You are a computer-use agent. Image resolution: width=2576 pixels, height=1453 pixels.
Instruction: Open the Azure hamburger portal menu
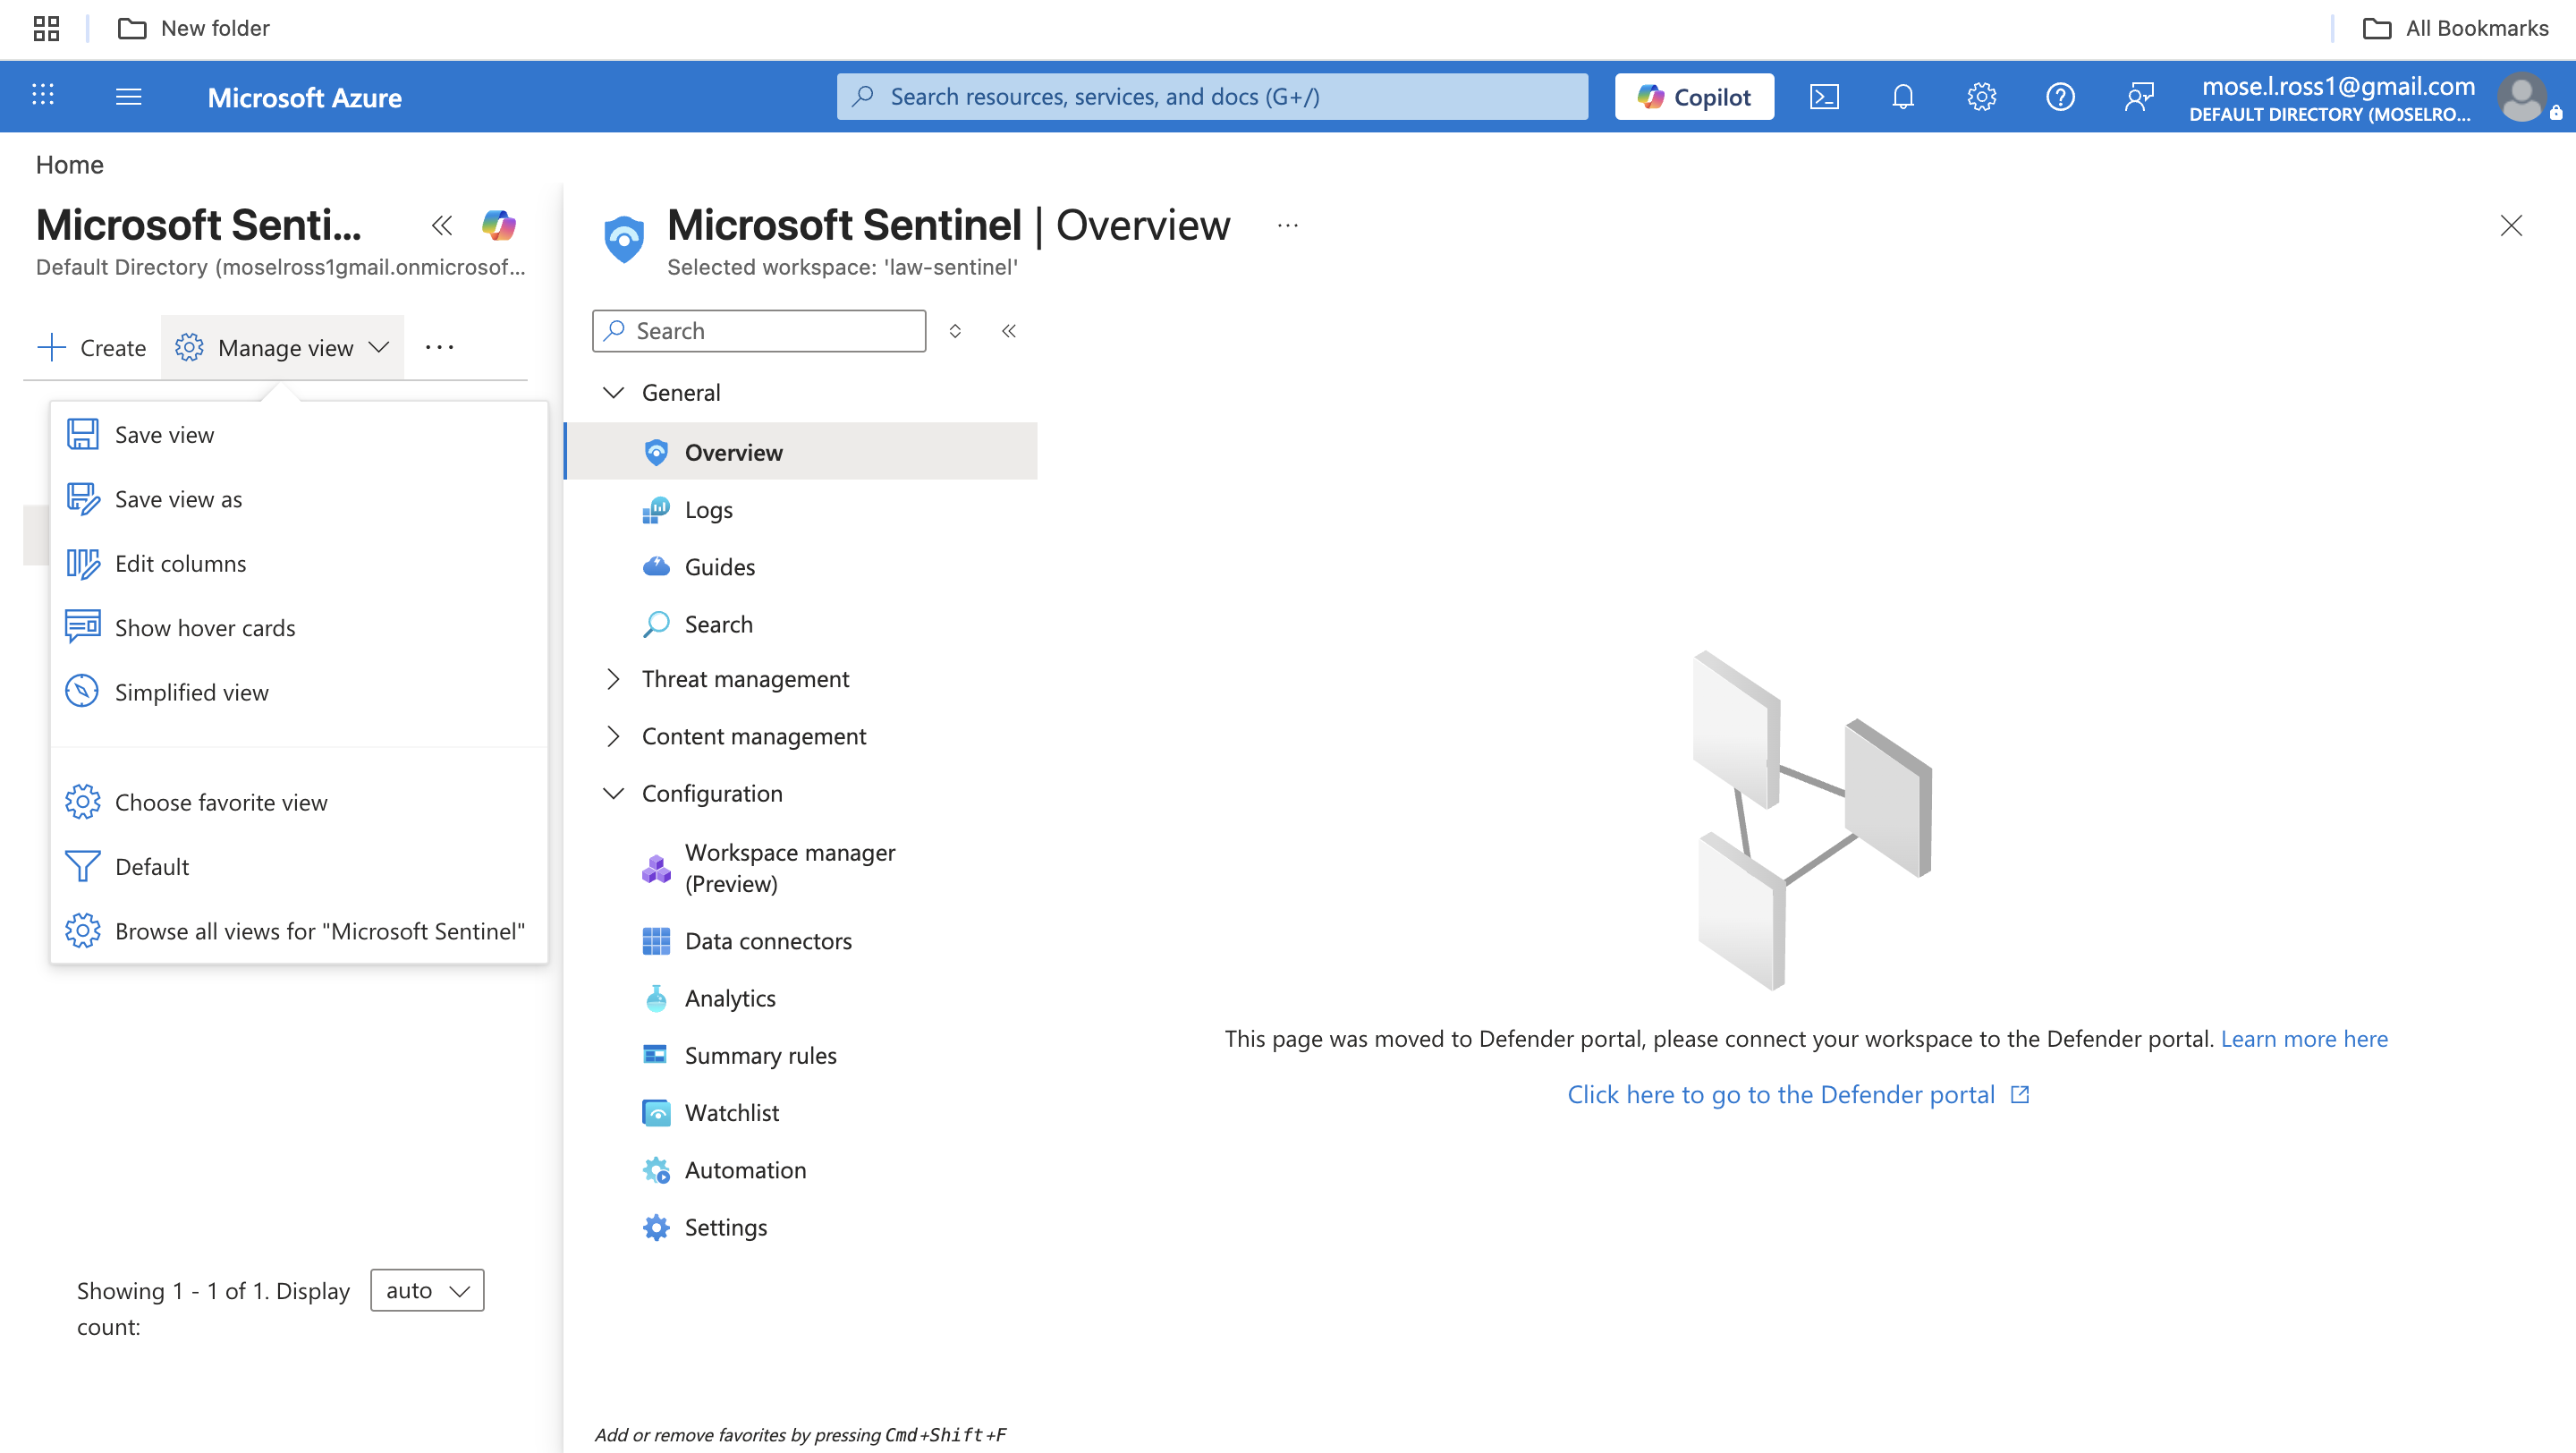(129, 97)
